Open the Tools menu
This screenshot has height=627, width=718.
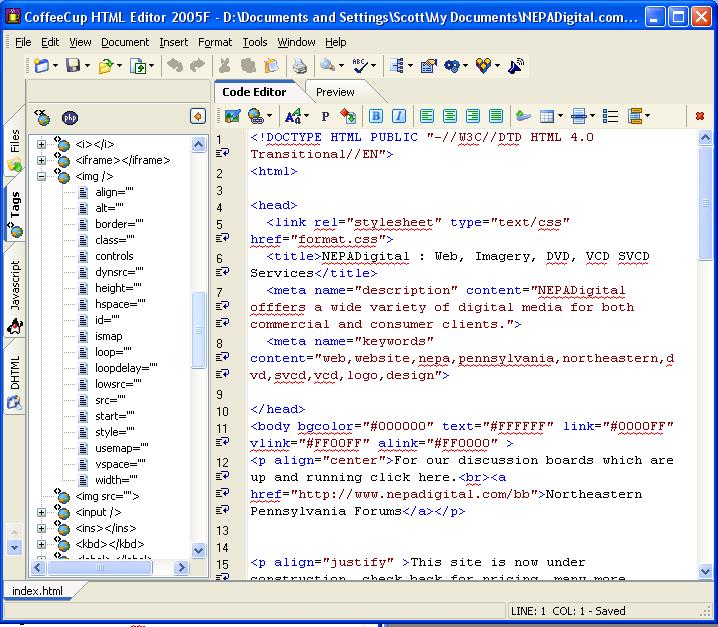pyautogui.click(x=255, y=42)
